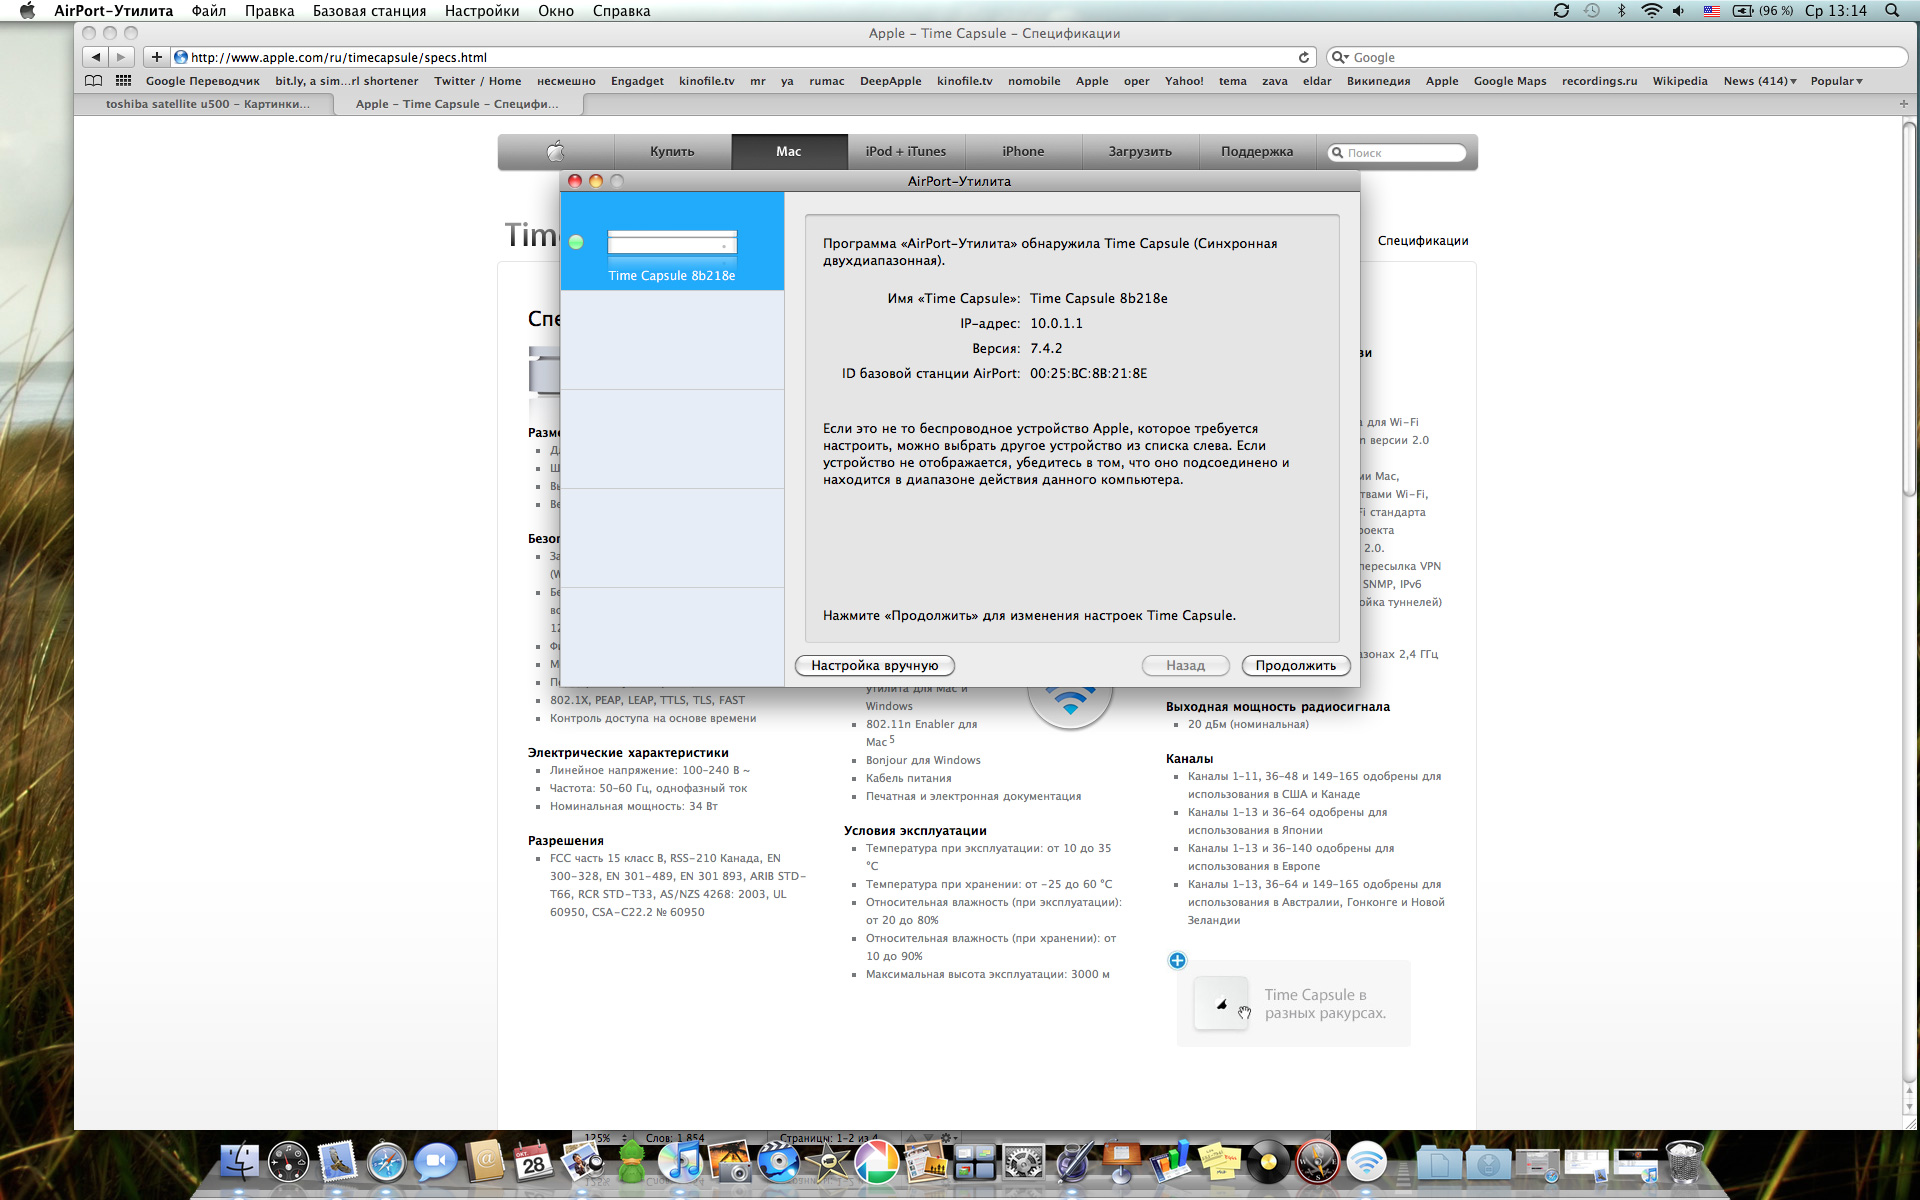The height and width of the screenshot is (1200, 1920).
Task: Click the Википедия bookmark
Action: click(x=1378, y=81)
